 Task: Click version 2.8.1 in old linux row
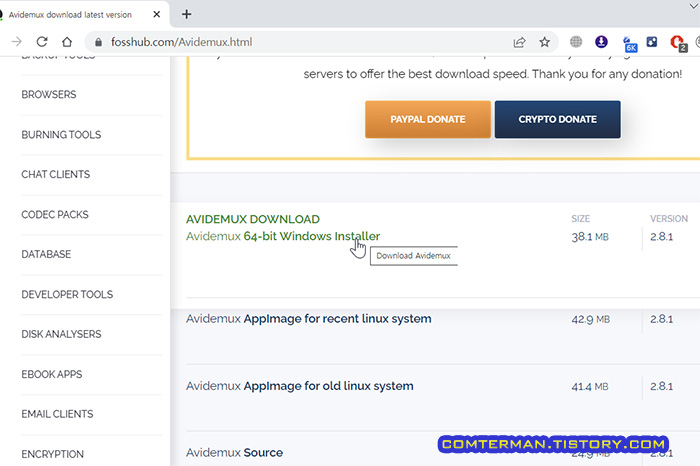661,387
